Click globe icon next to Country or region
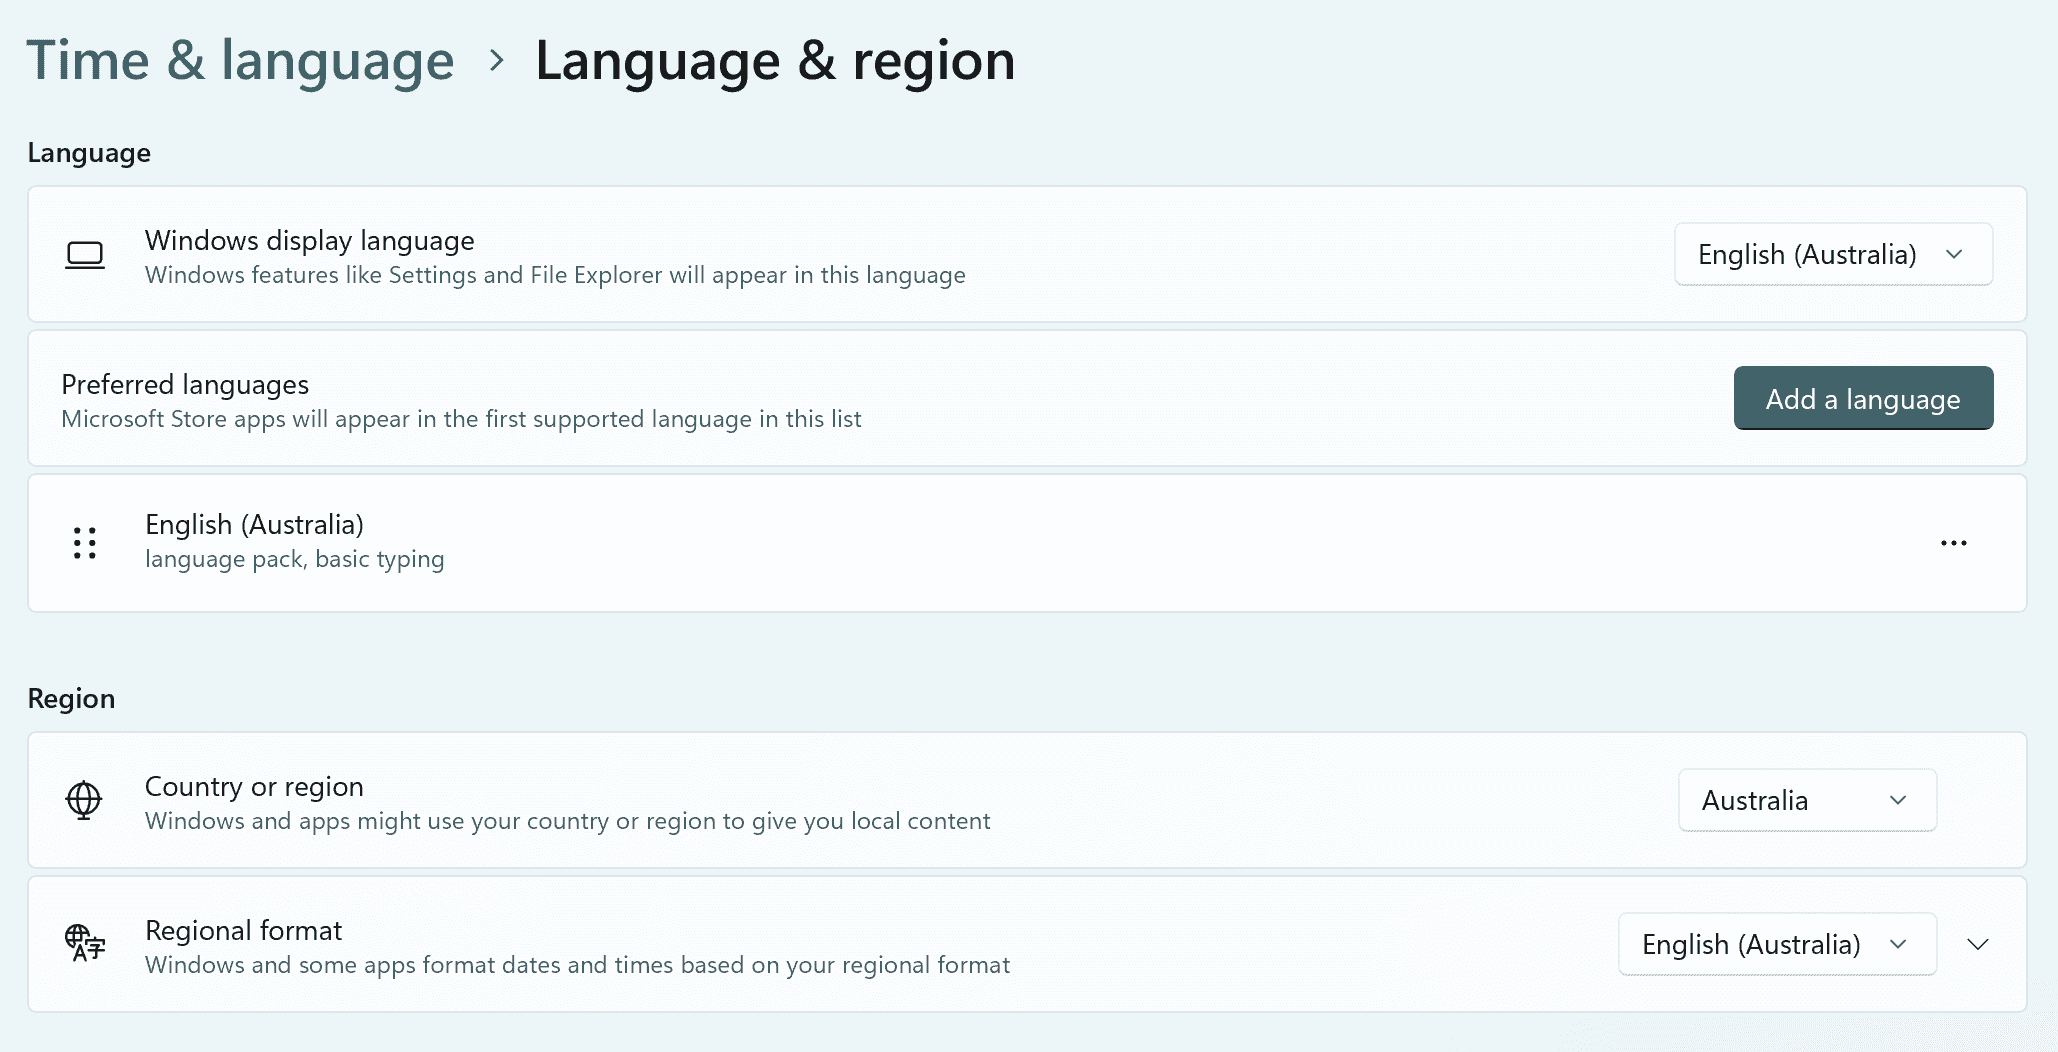2058x1052 pixels. 84,800
